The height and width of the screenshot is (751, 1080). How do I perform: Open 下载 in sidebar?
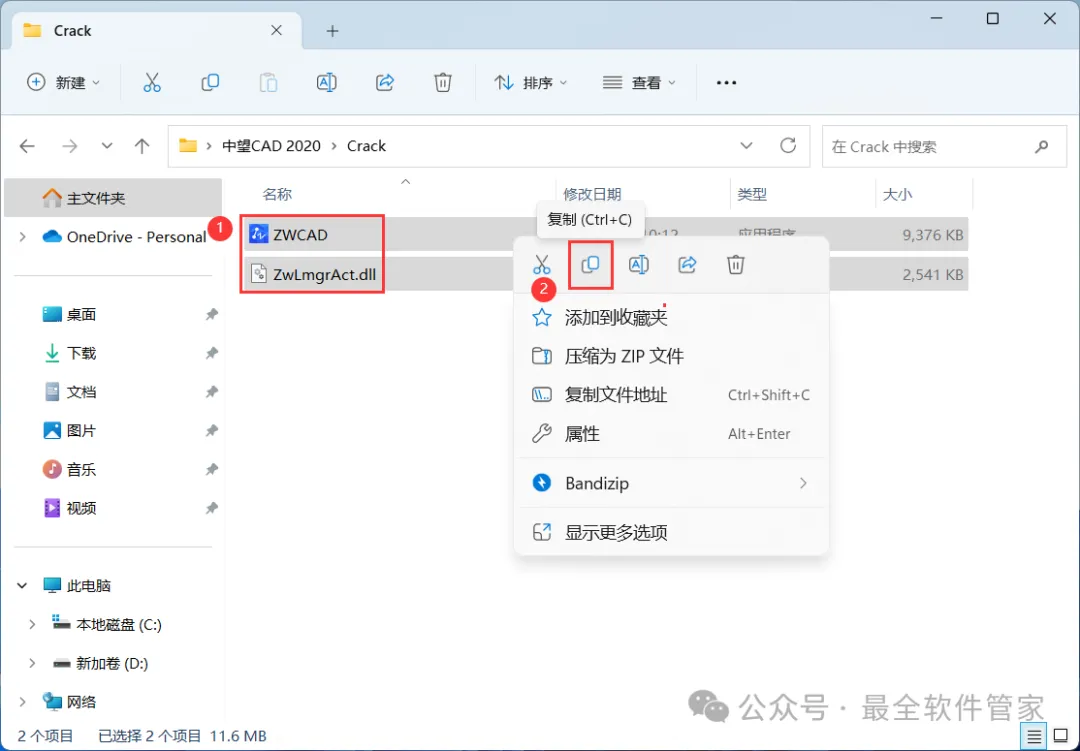[x=81, y=353]
